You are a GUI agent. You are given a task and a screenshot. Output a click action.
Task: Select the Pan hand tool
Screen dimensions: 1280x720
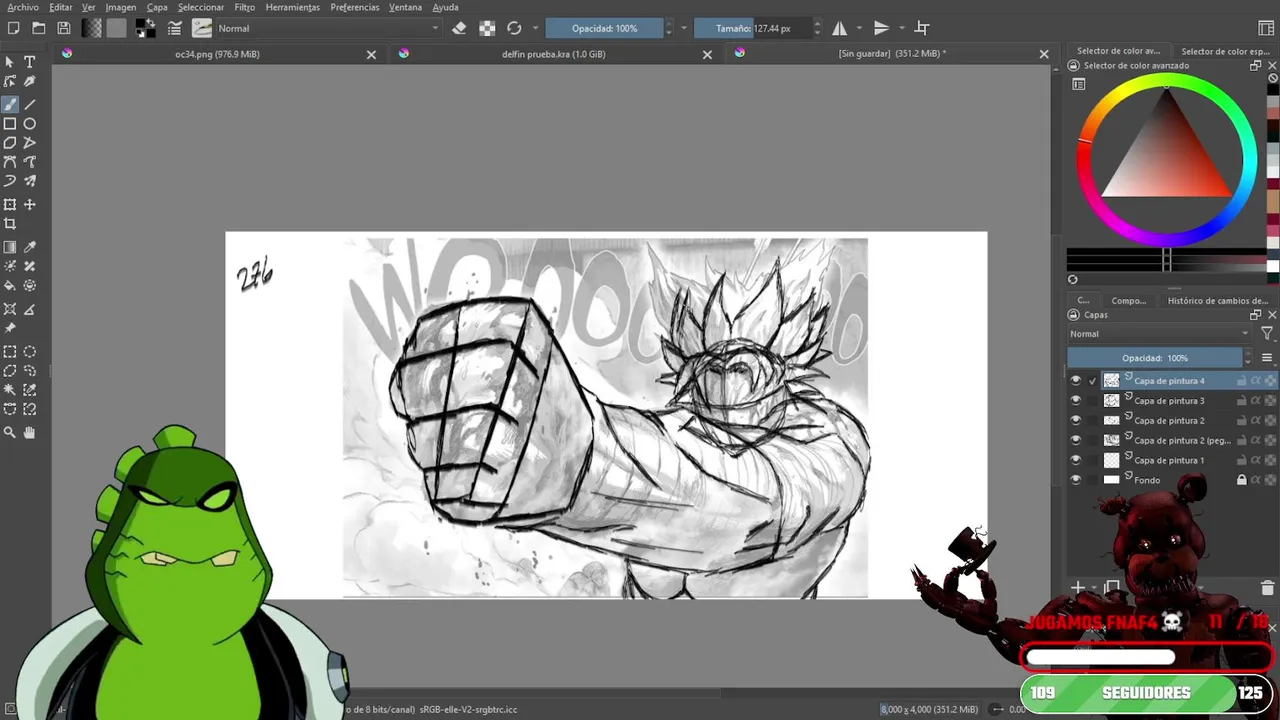30,433
